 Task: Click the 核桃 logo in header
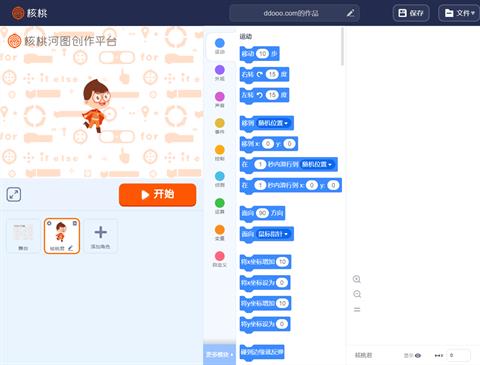tap(30, 13)
